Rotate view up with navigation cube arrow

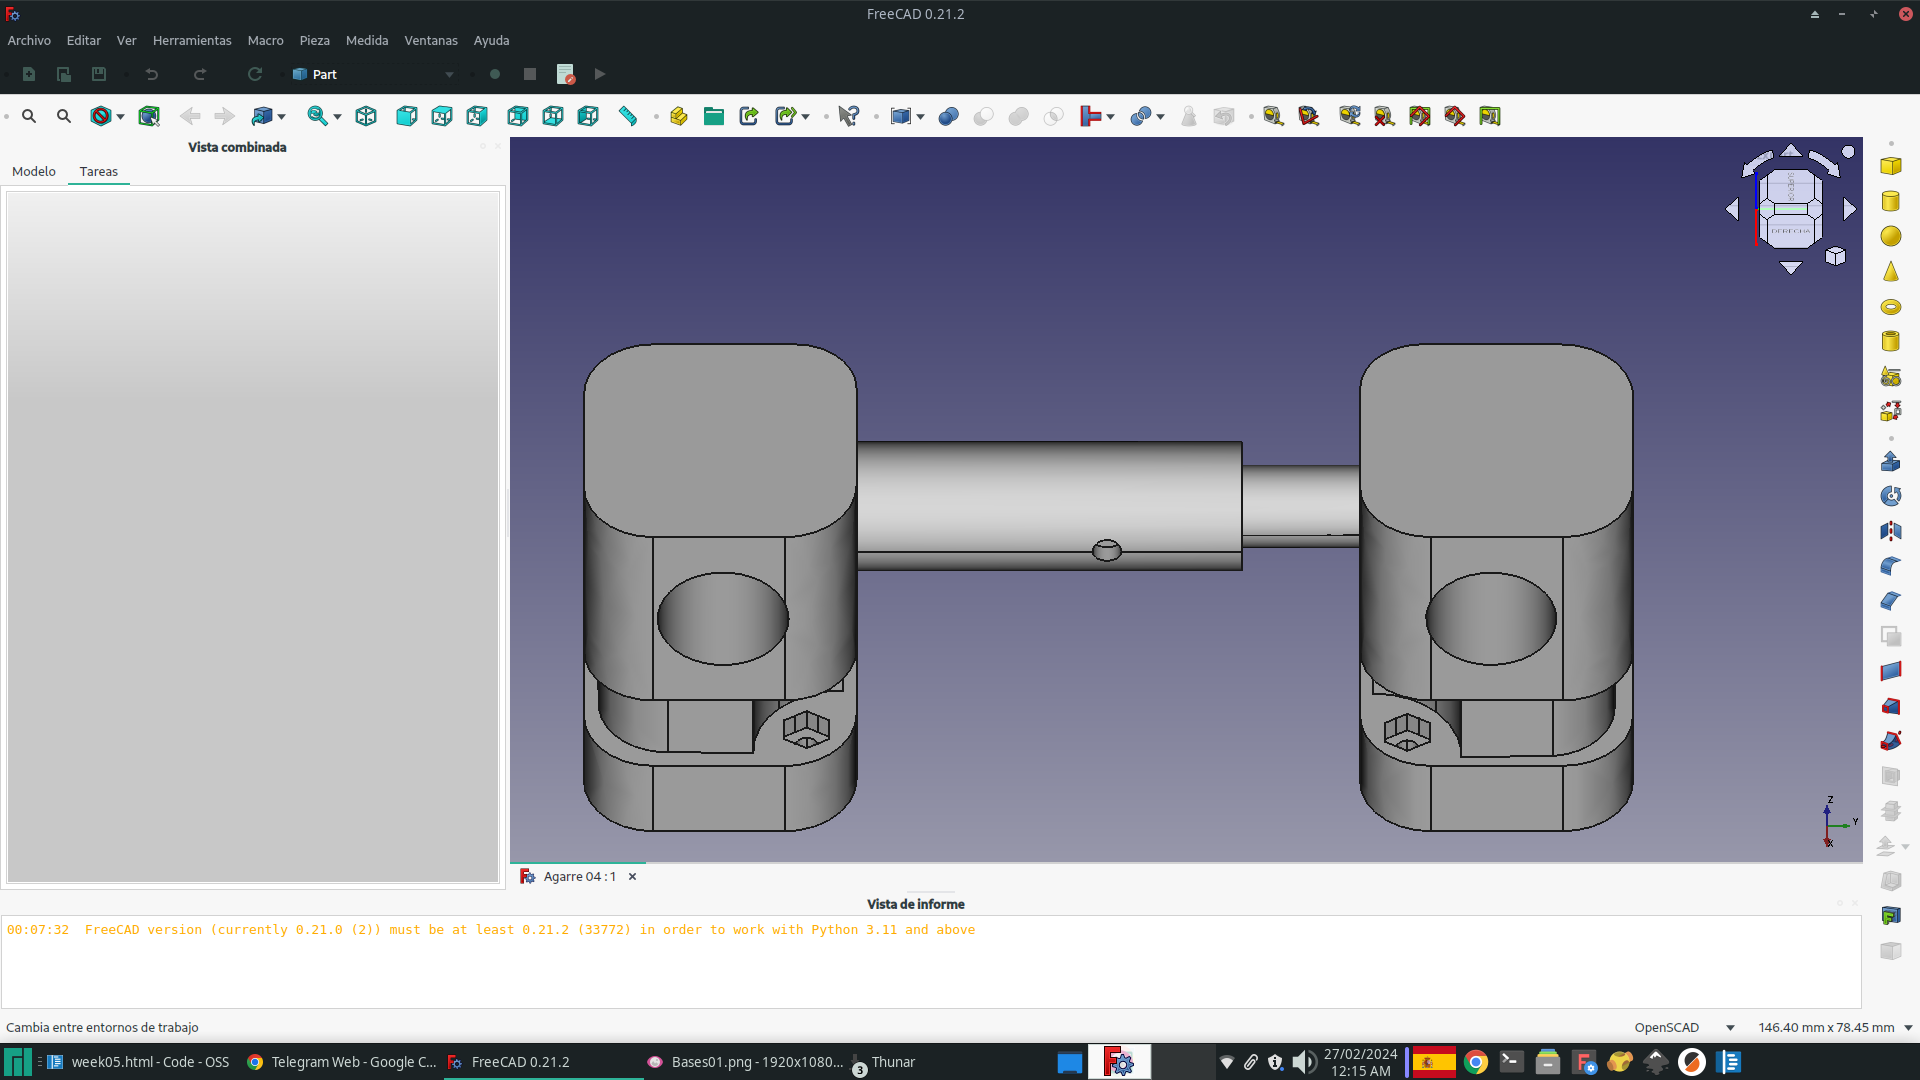[x=1791, y=151]
